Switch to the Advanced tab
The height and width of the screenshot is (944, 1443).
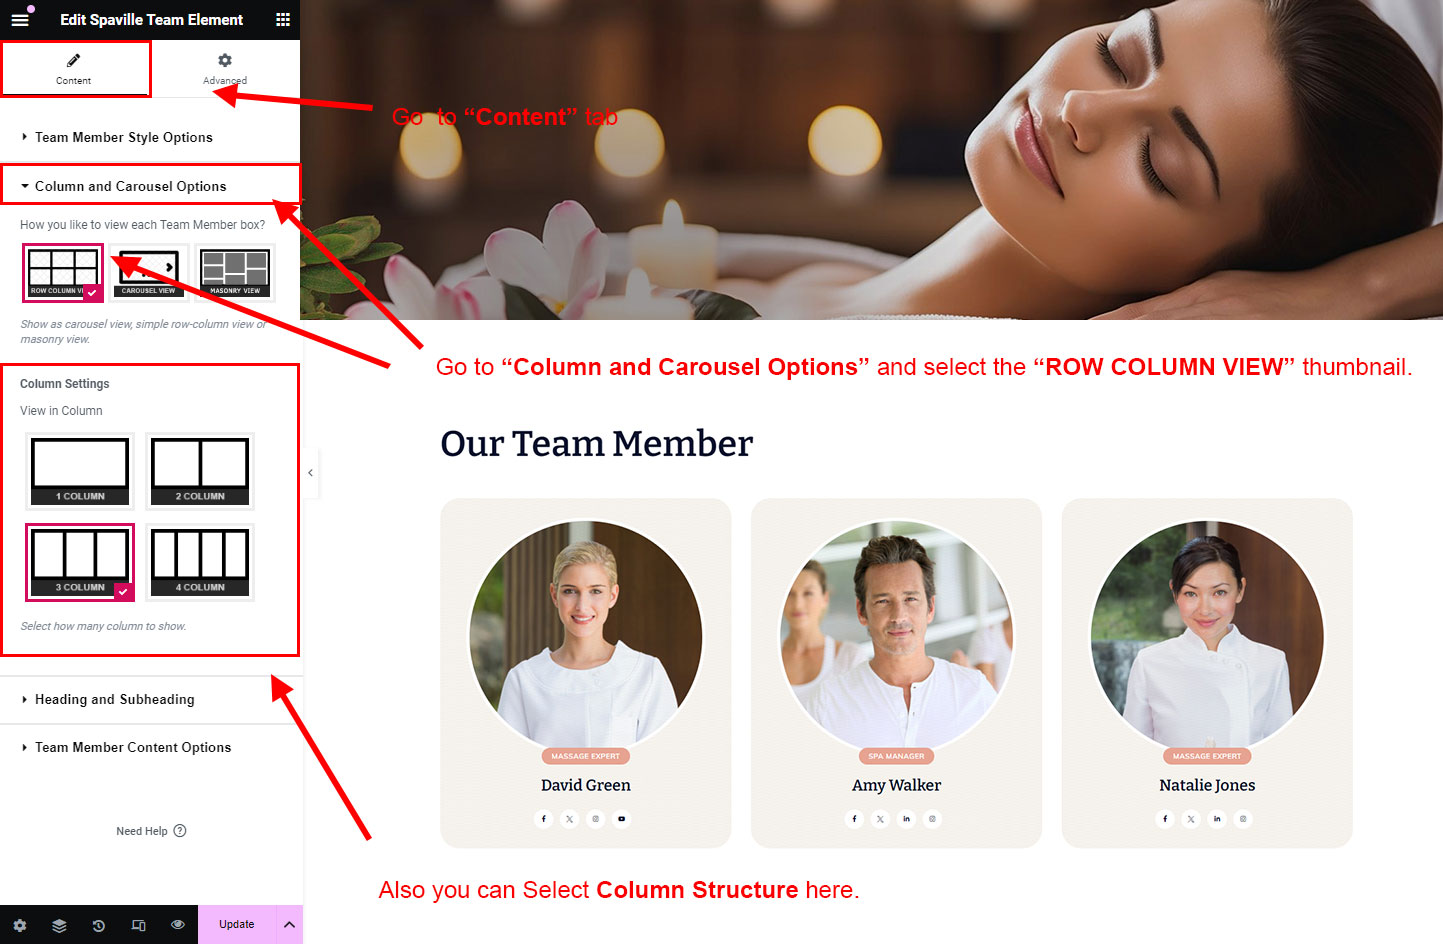click(225, 69)
